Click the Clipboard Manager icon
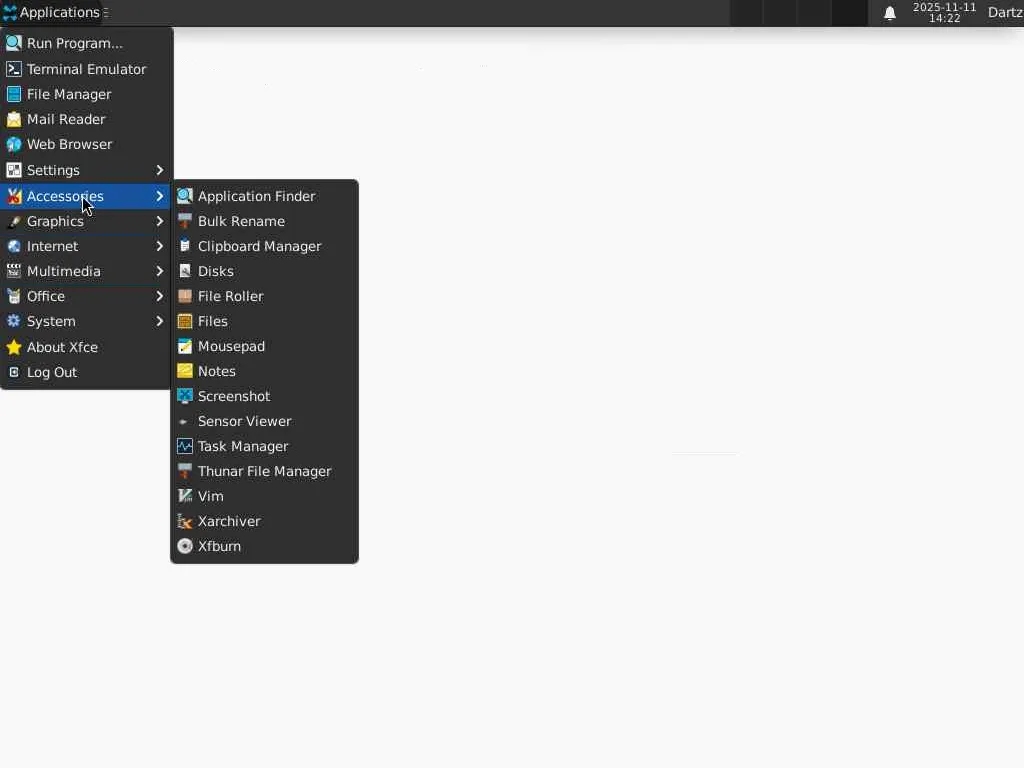The height and width of the screenshot is (768, 1024). [x=185, y=246]
